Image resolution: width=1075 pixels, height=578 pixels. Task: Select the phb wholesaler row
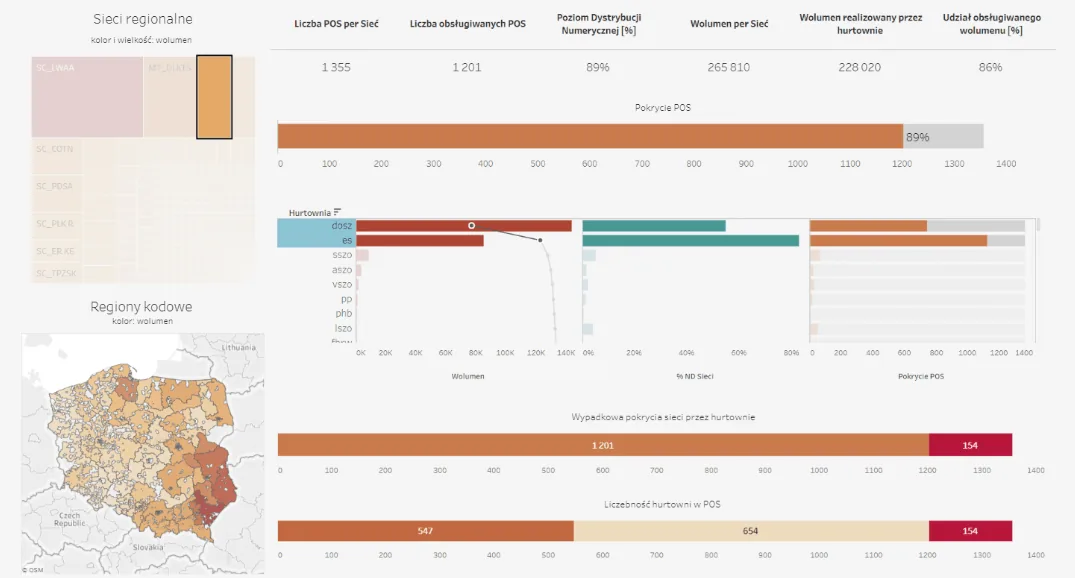(343, 313)
